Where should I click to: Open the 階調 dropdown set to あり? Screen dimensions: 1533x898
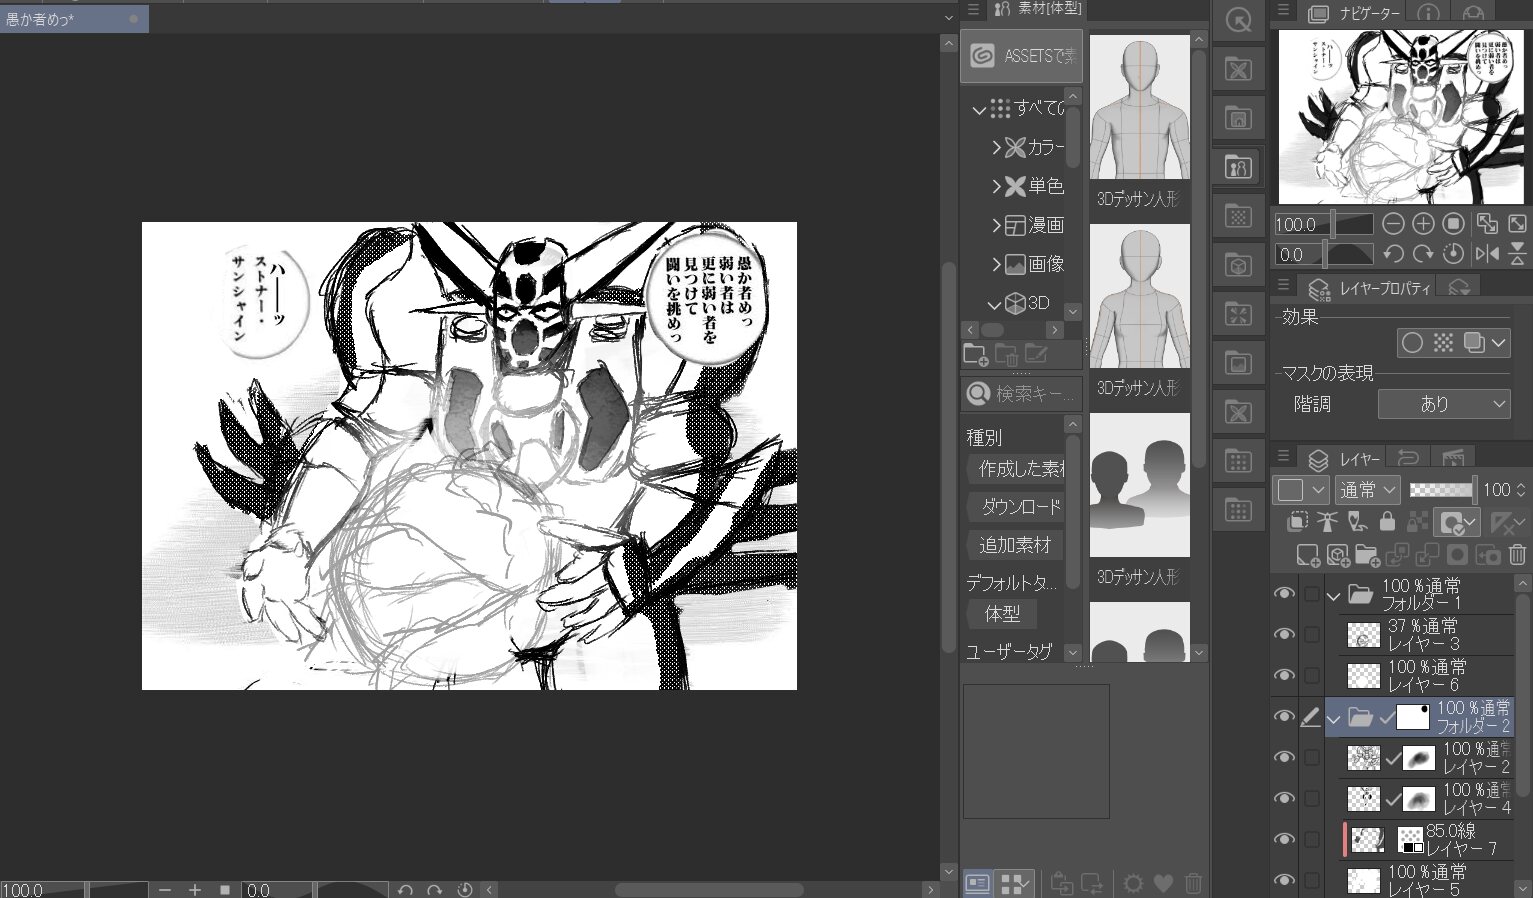(x=1443, y=404)
